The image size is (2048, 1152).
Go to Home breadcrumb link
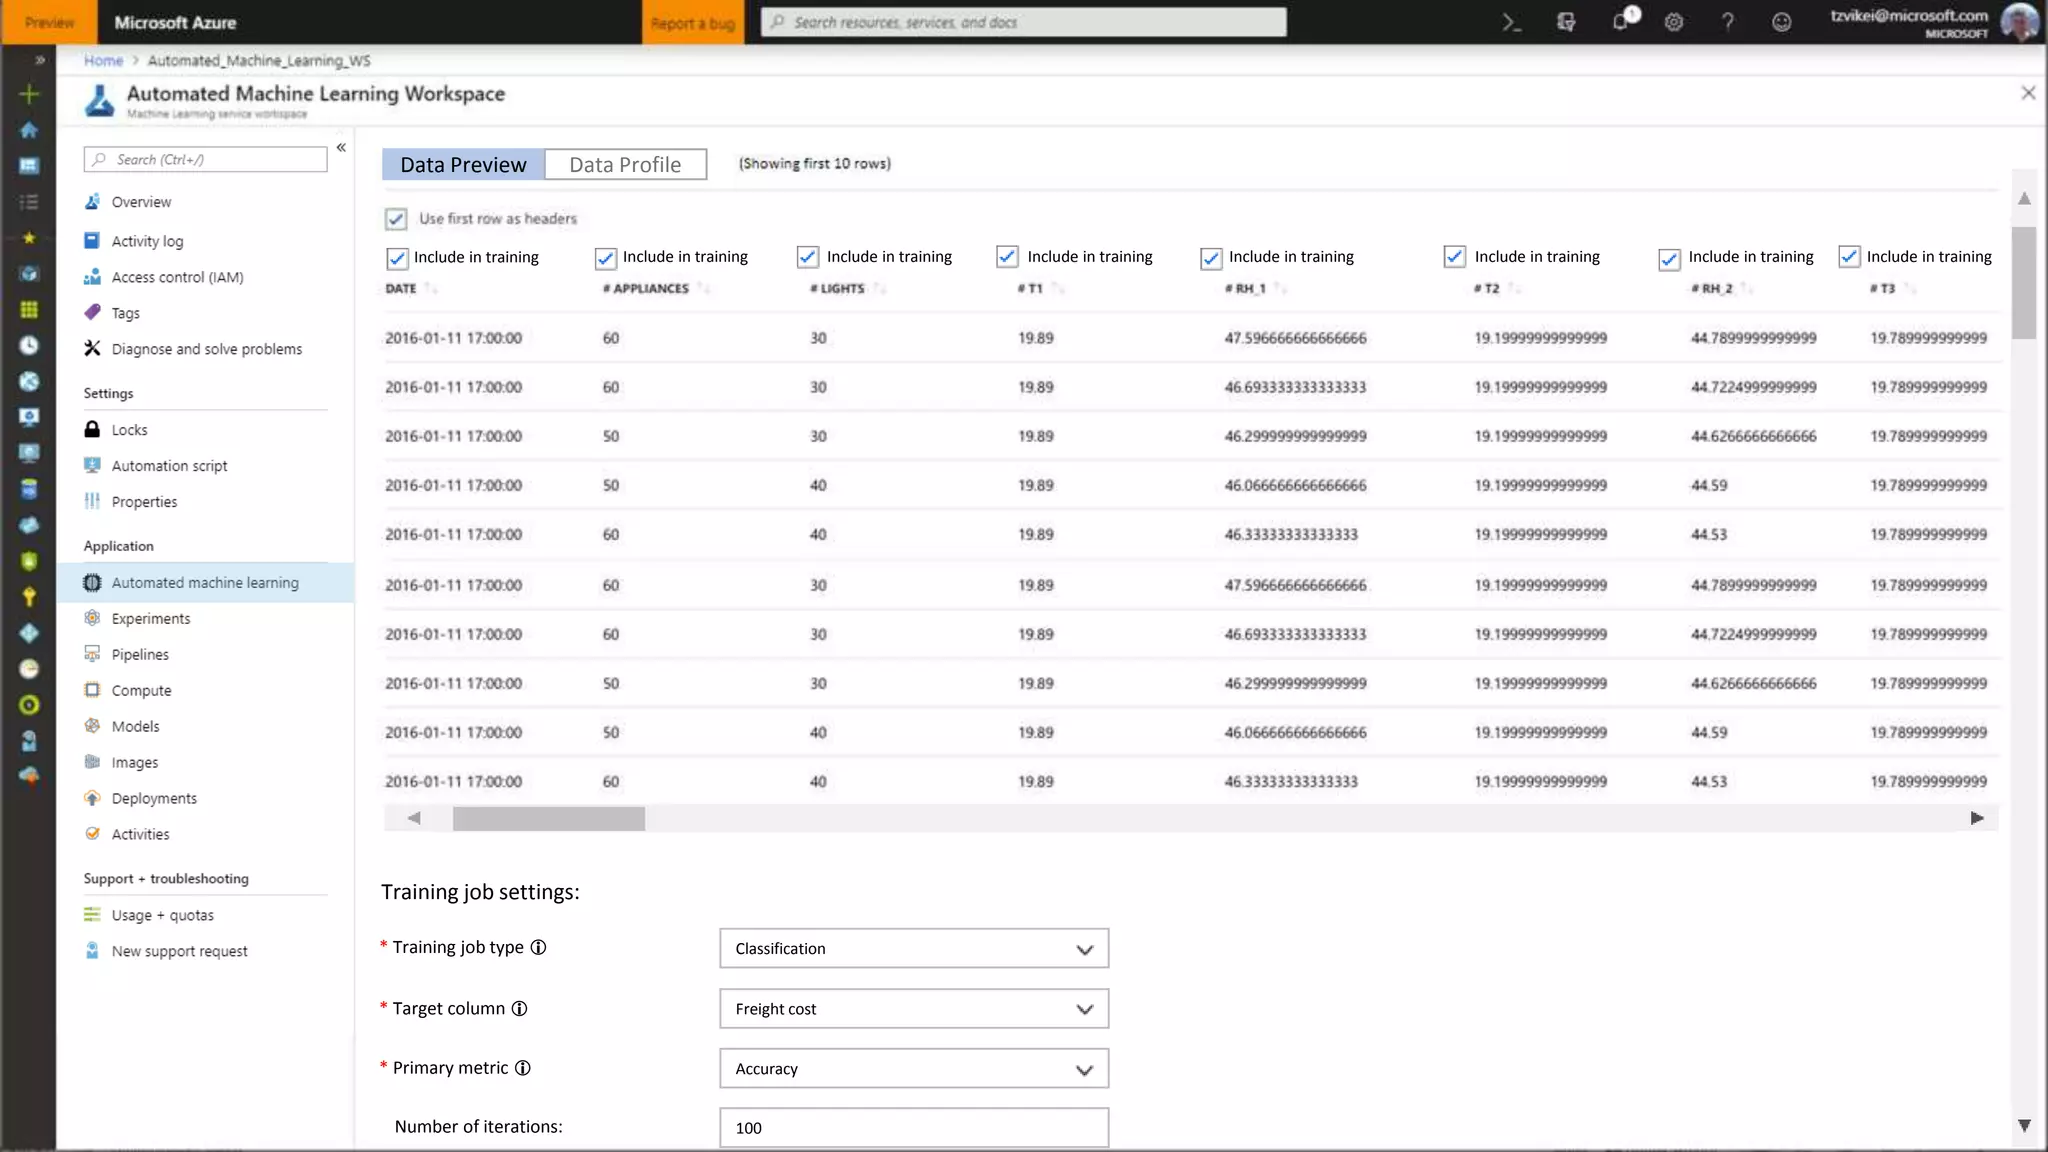click(x=103, y=60)
